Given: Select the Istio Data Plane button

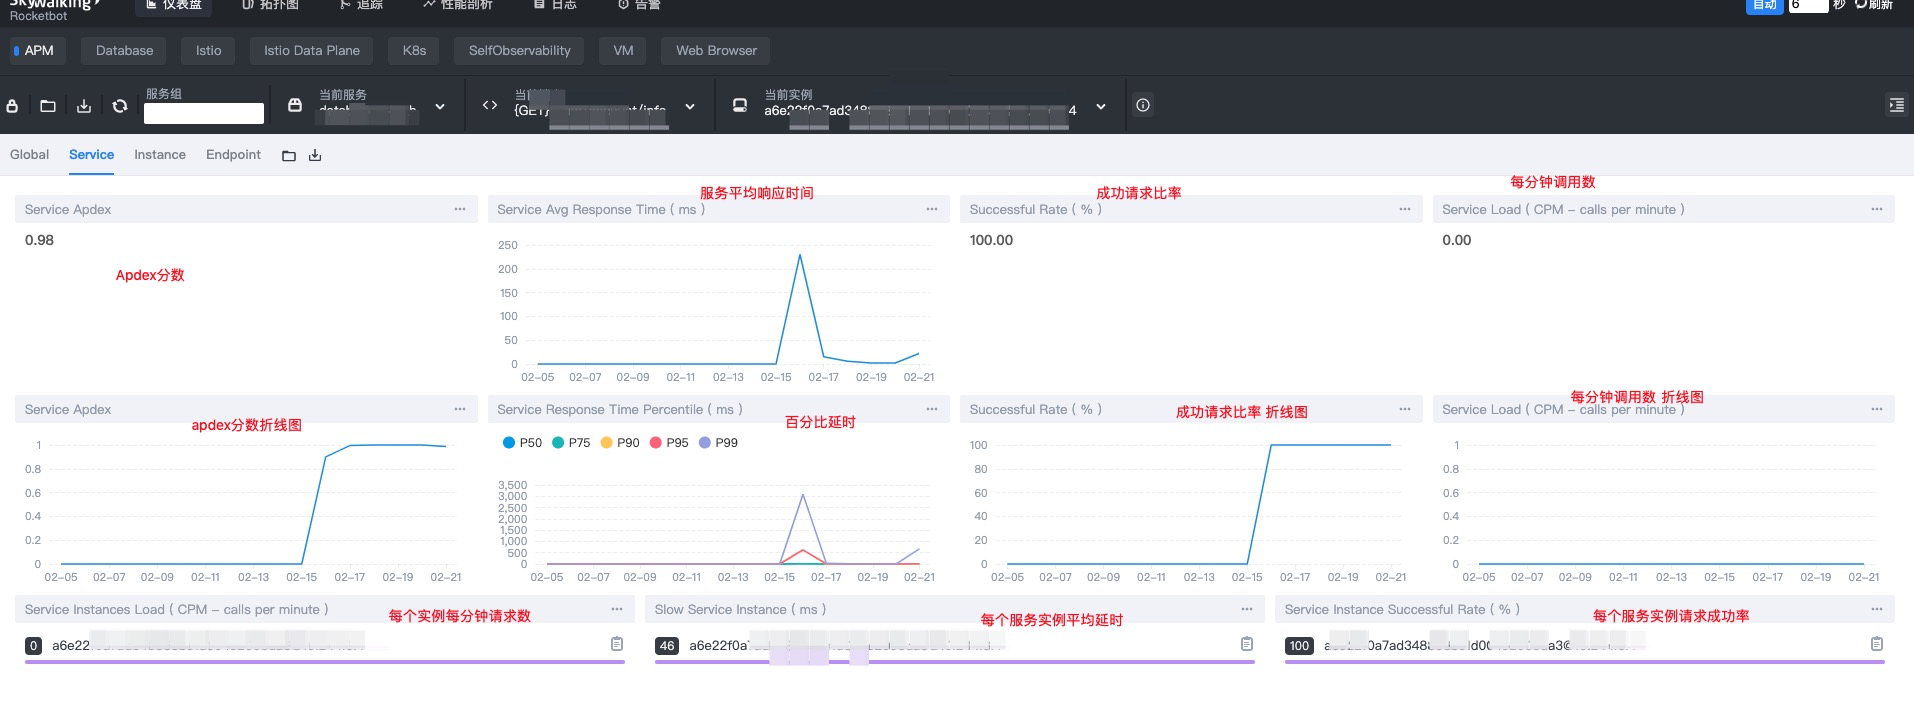Looking at the screenshot, I should pos(312,51).
